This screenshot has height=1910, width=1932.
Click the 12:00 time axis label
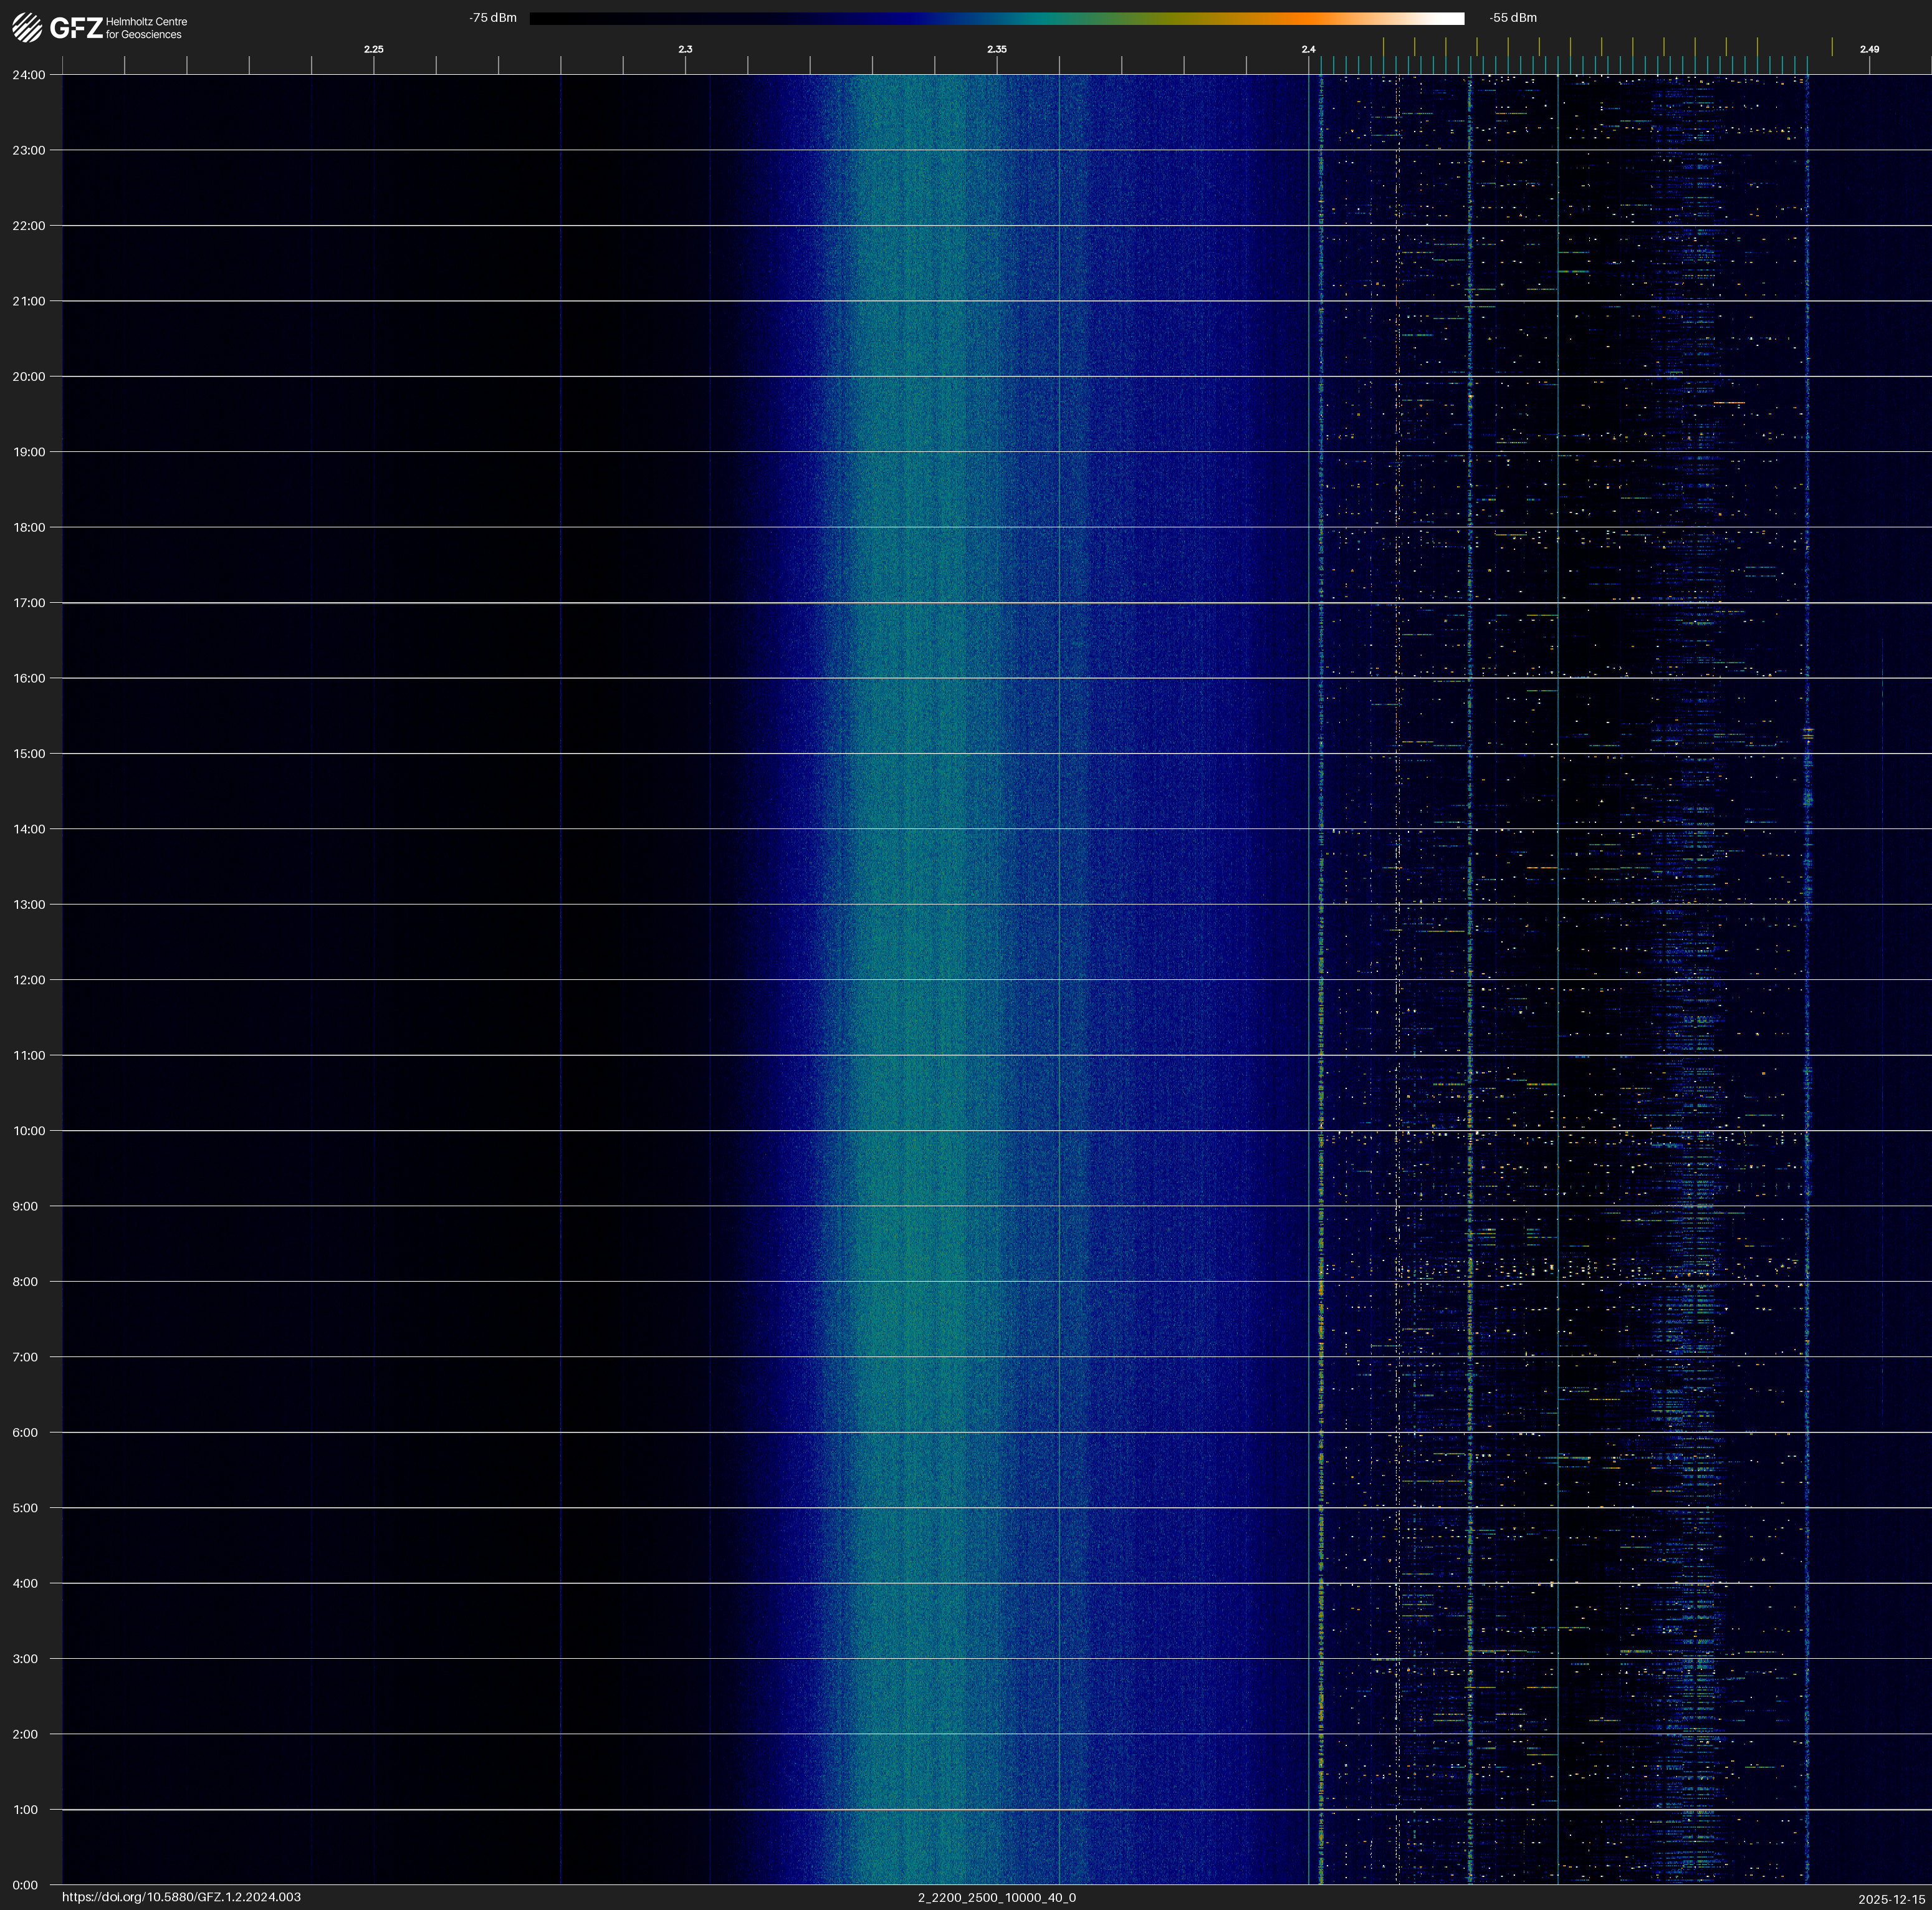28,980
